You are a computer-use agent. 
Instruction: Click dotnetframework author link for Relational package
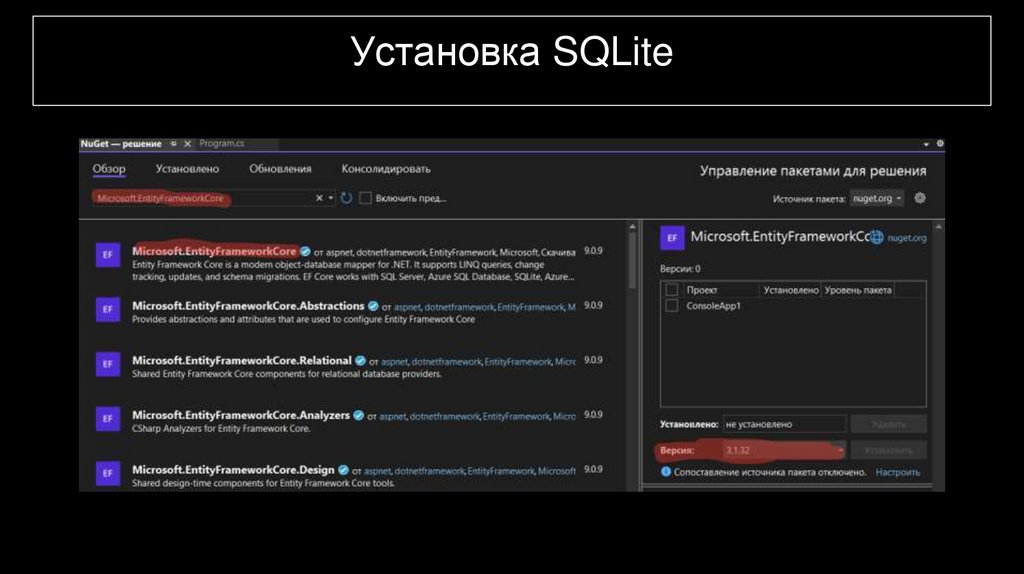pos(446,362)
